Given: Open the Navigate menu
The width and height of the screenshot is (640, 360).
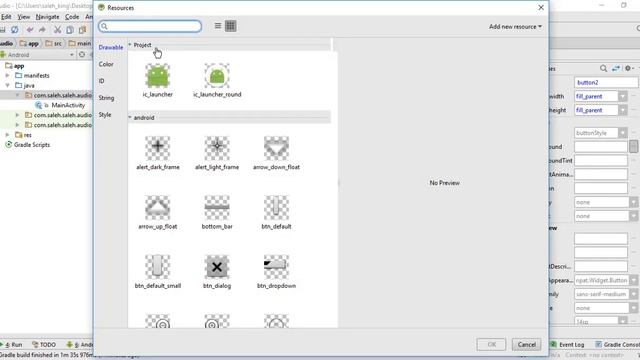Looking at the screenshot, I should 47,17.
